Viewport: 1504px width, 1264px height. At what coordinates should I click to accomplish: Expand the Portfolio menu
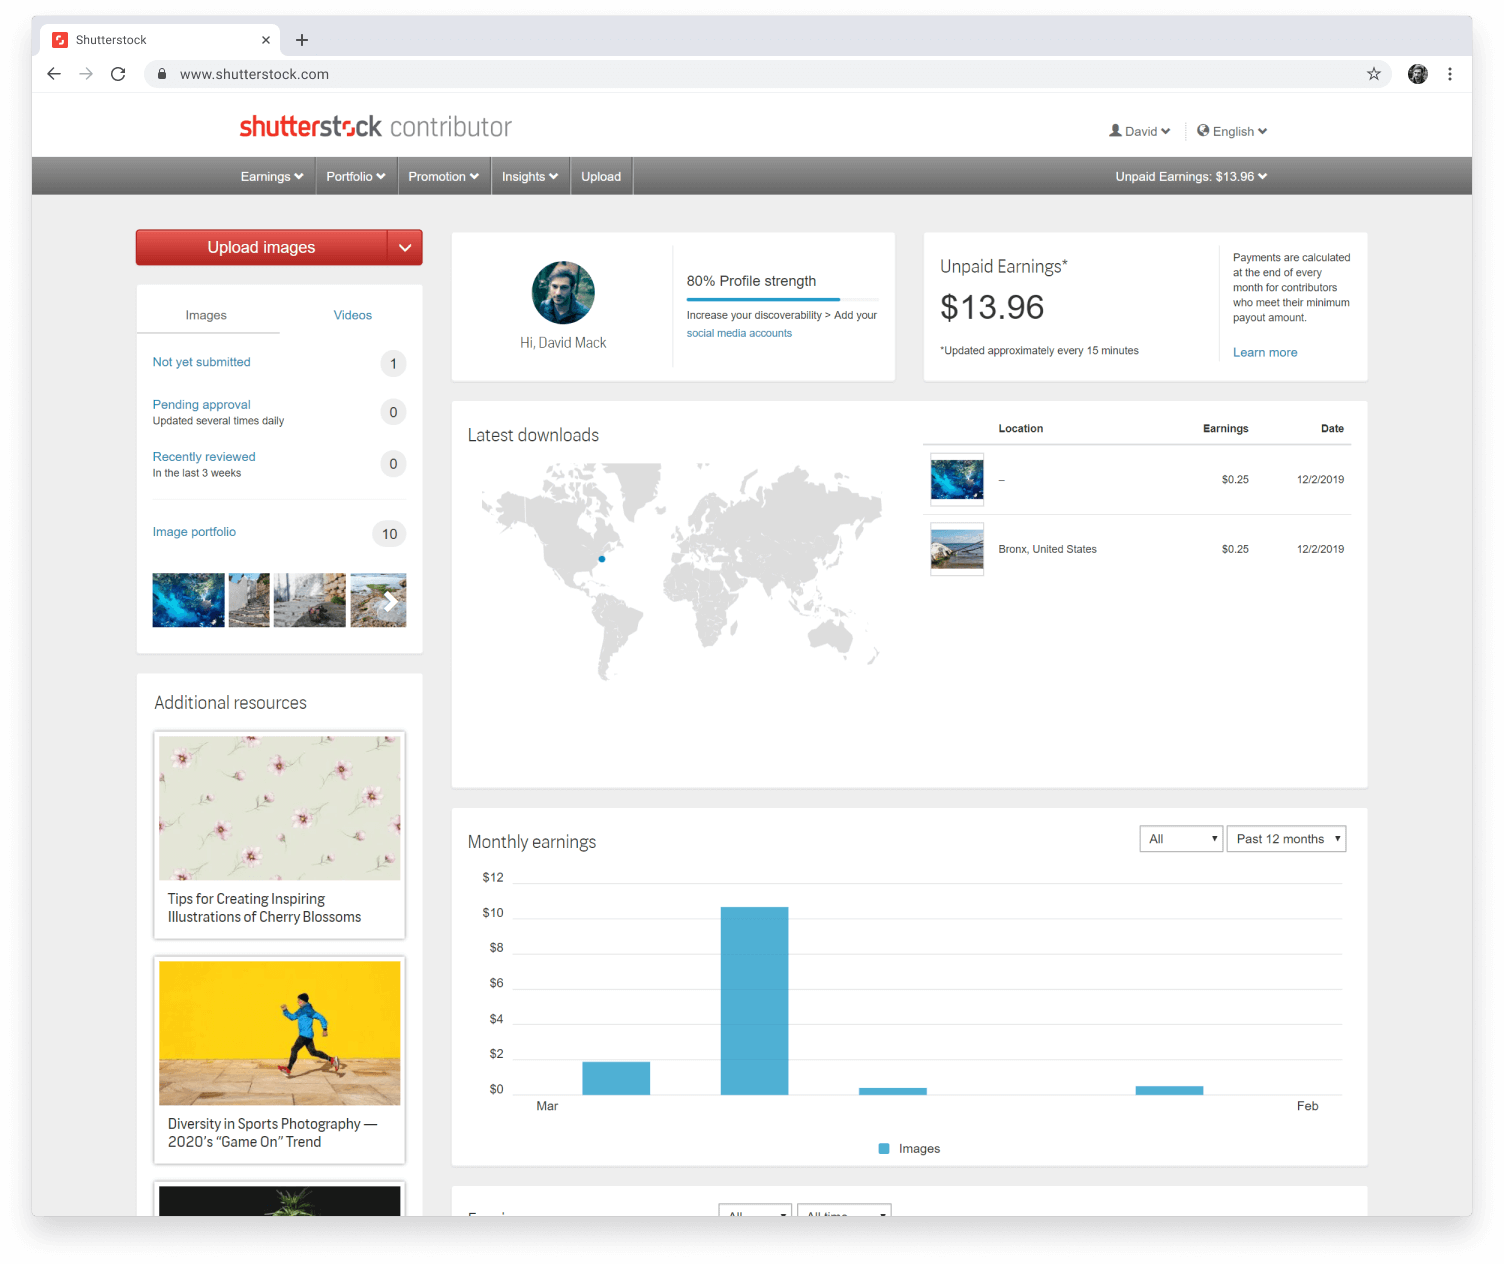(356, 176)
